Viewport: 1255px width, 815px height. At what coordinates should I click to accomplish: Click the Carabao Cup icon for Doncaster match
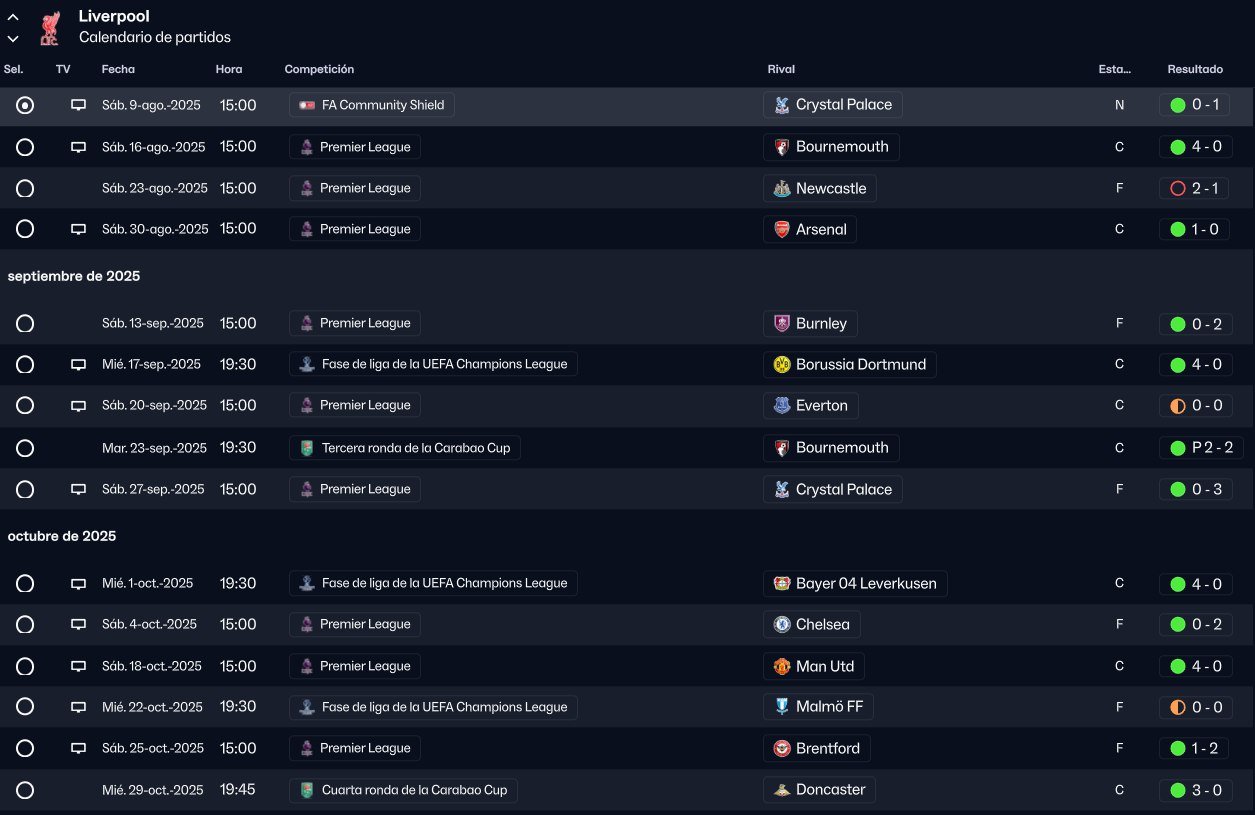tap(307, 790)
